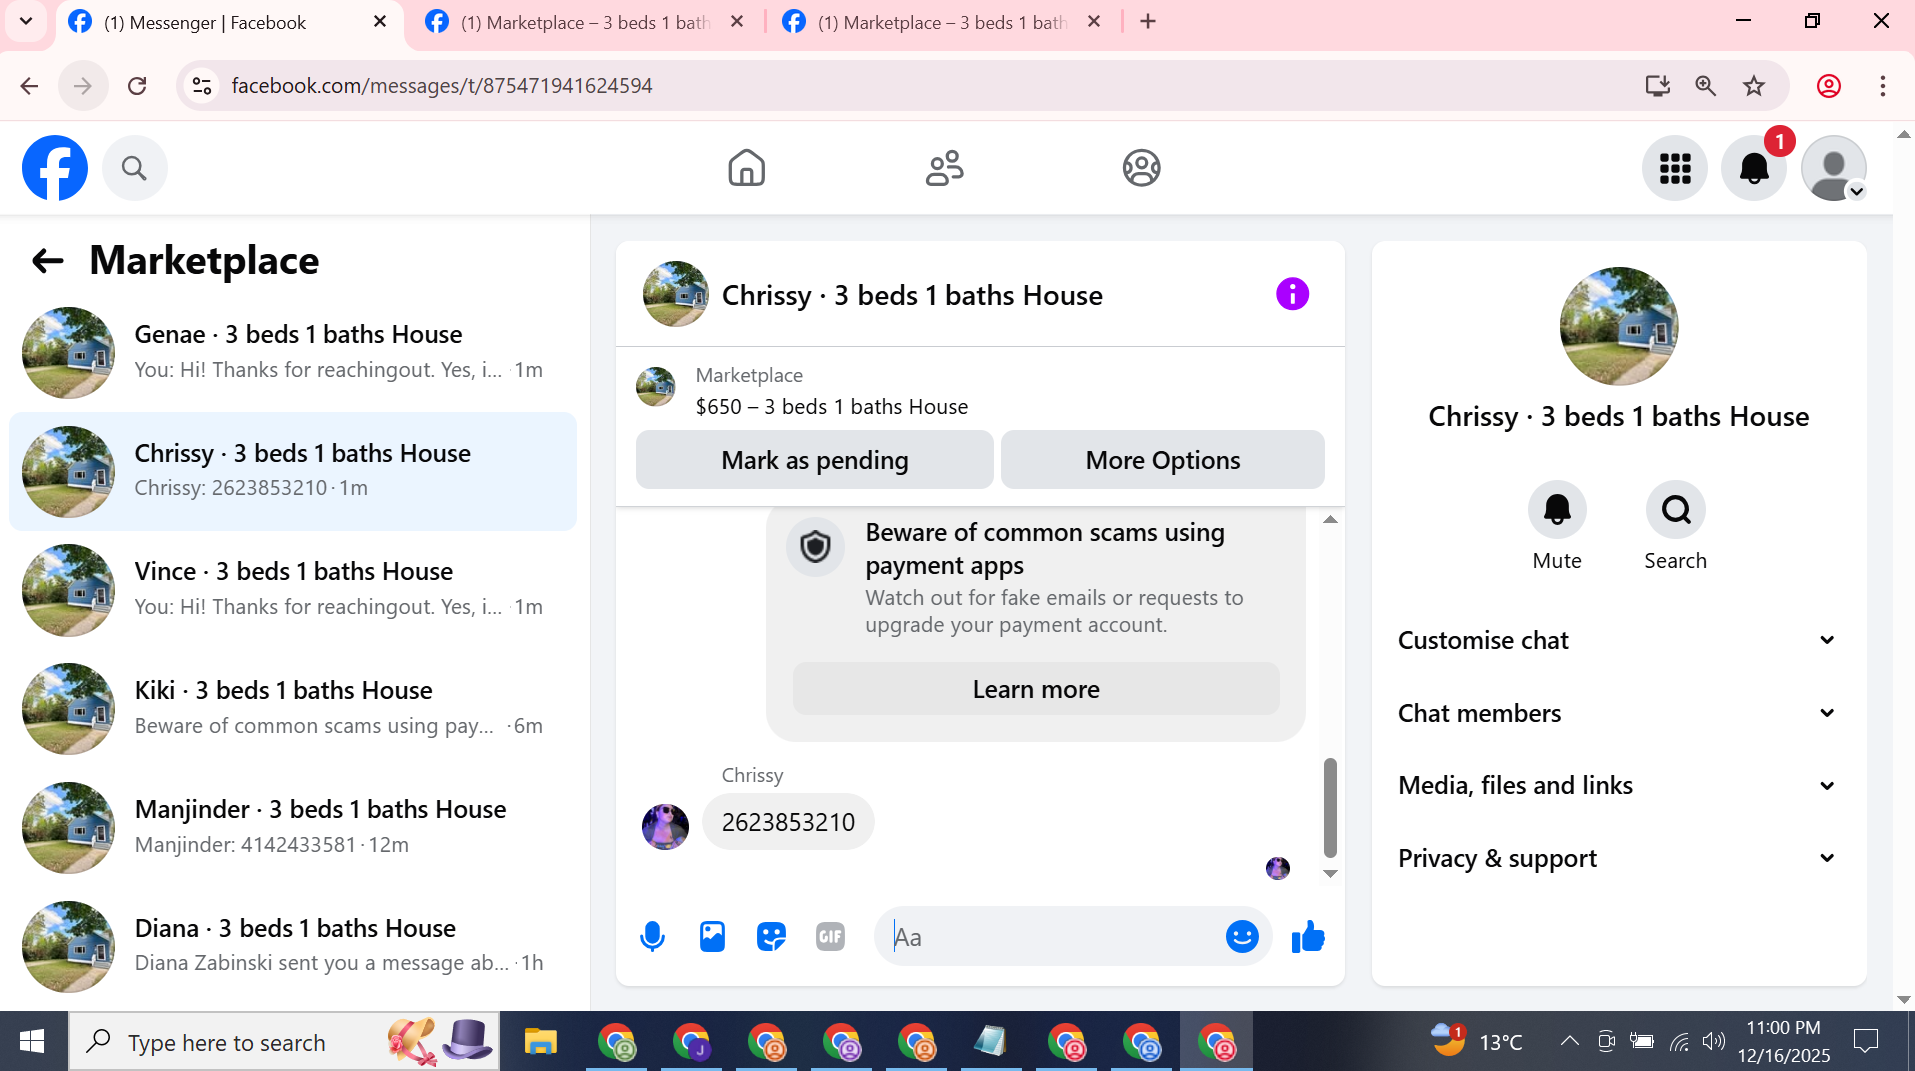This screenshot has height=1071, width=1915.
Task: Open the weather widget showing 13°C
Action: click(x=1476, y=1042)
